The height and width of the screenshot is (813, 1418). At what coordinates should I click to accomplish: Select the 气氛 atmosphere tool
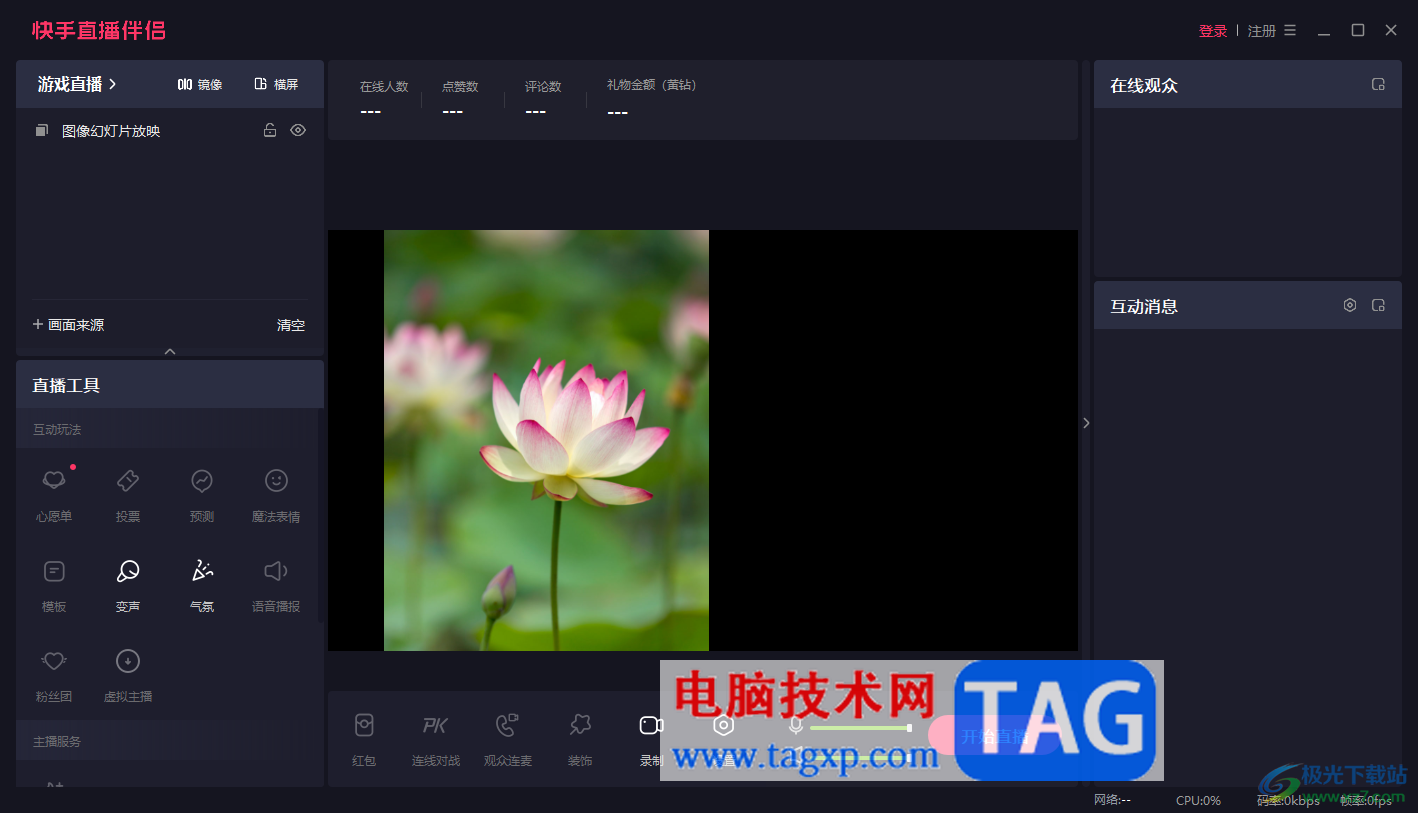click(202, 584)
